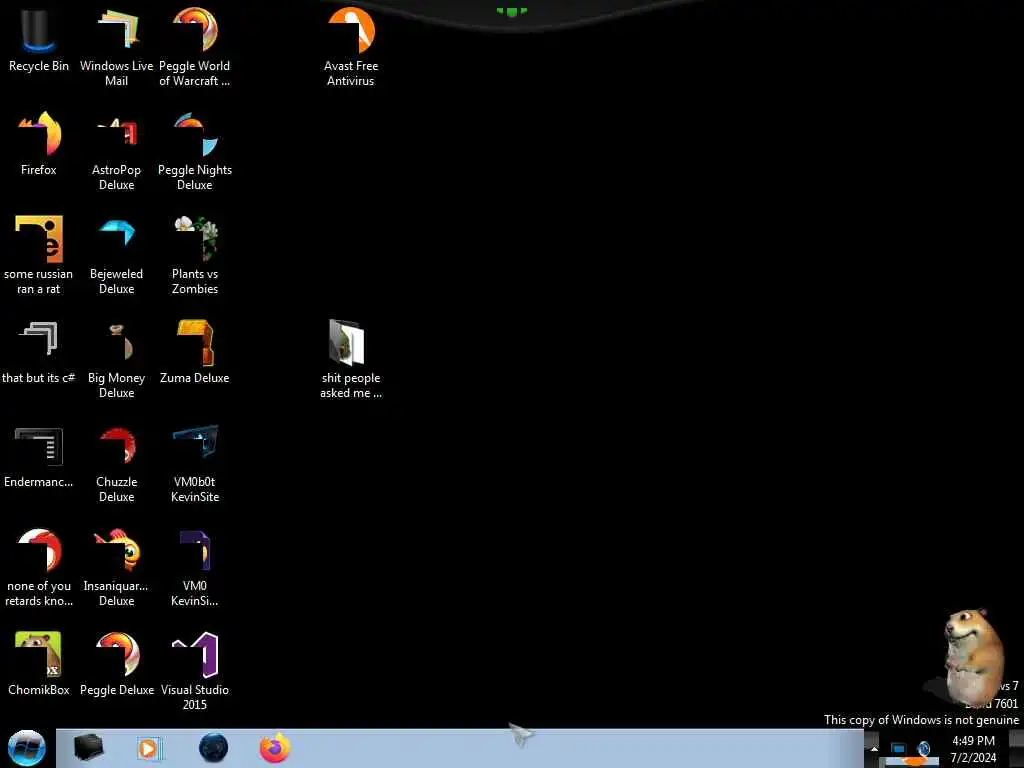The height and width of the screenshot is (768, 1024).
Task: Open the black box taskbar app
Action: pos(88,748)
